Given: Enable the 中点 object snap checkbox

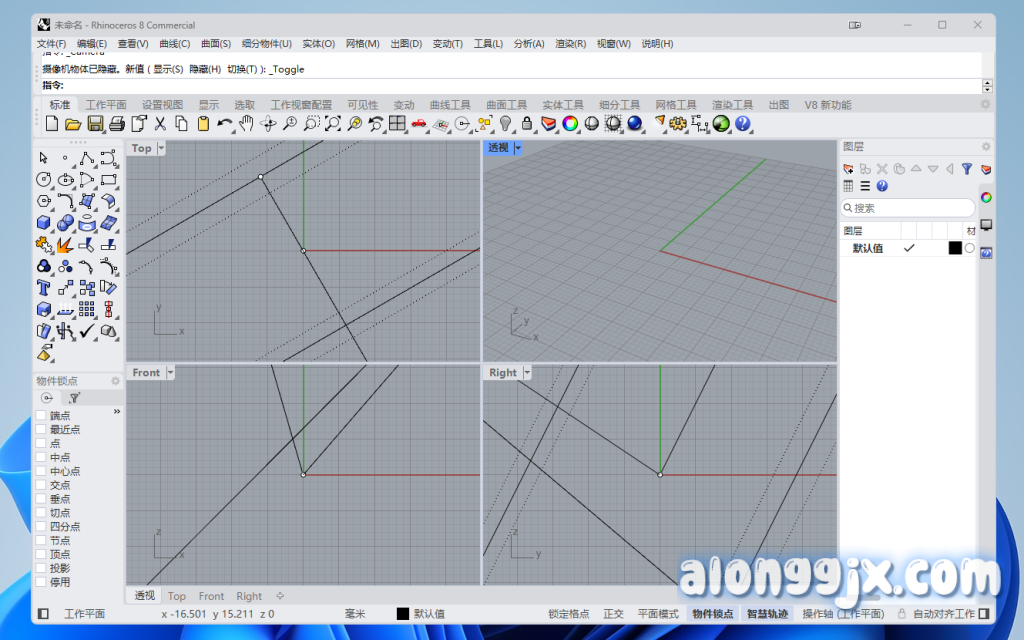Looking at the screenshot, I should click(39, 457).
